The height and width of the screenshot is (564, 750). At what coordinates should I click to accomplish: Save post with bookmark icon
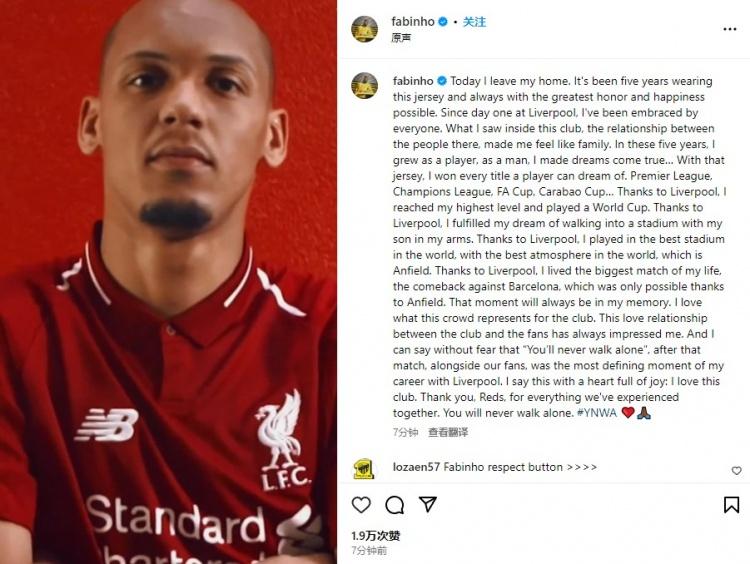[x=731, y=505]
